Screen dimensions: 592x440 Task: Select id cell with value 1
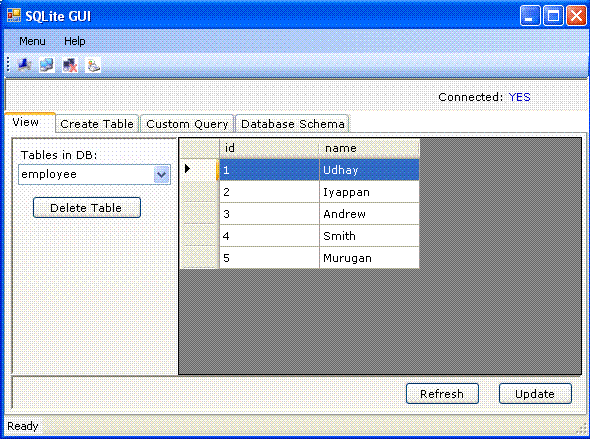[269, 170]
